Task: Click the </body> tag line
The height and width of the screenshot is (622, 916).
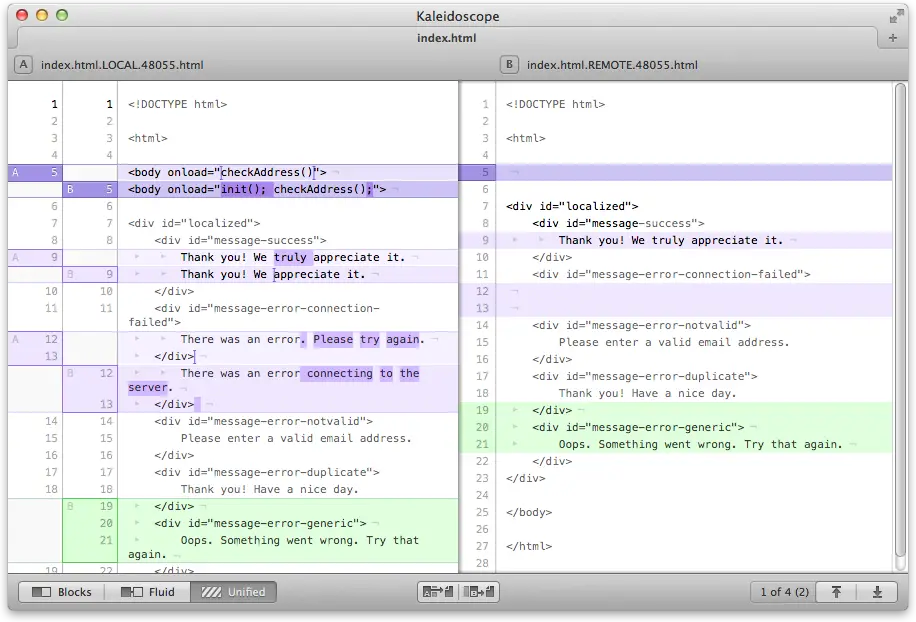Action: (x=529, y=512)
